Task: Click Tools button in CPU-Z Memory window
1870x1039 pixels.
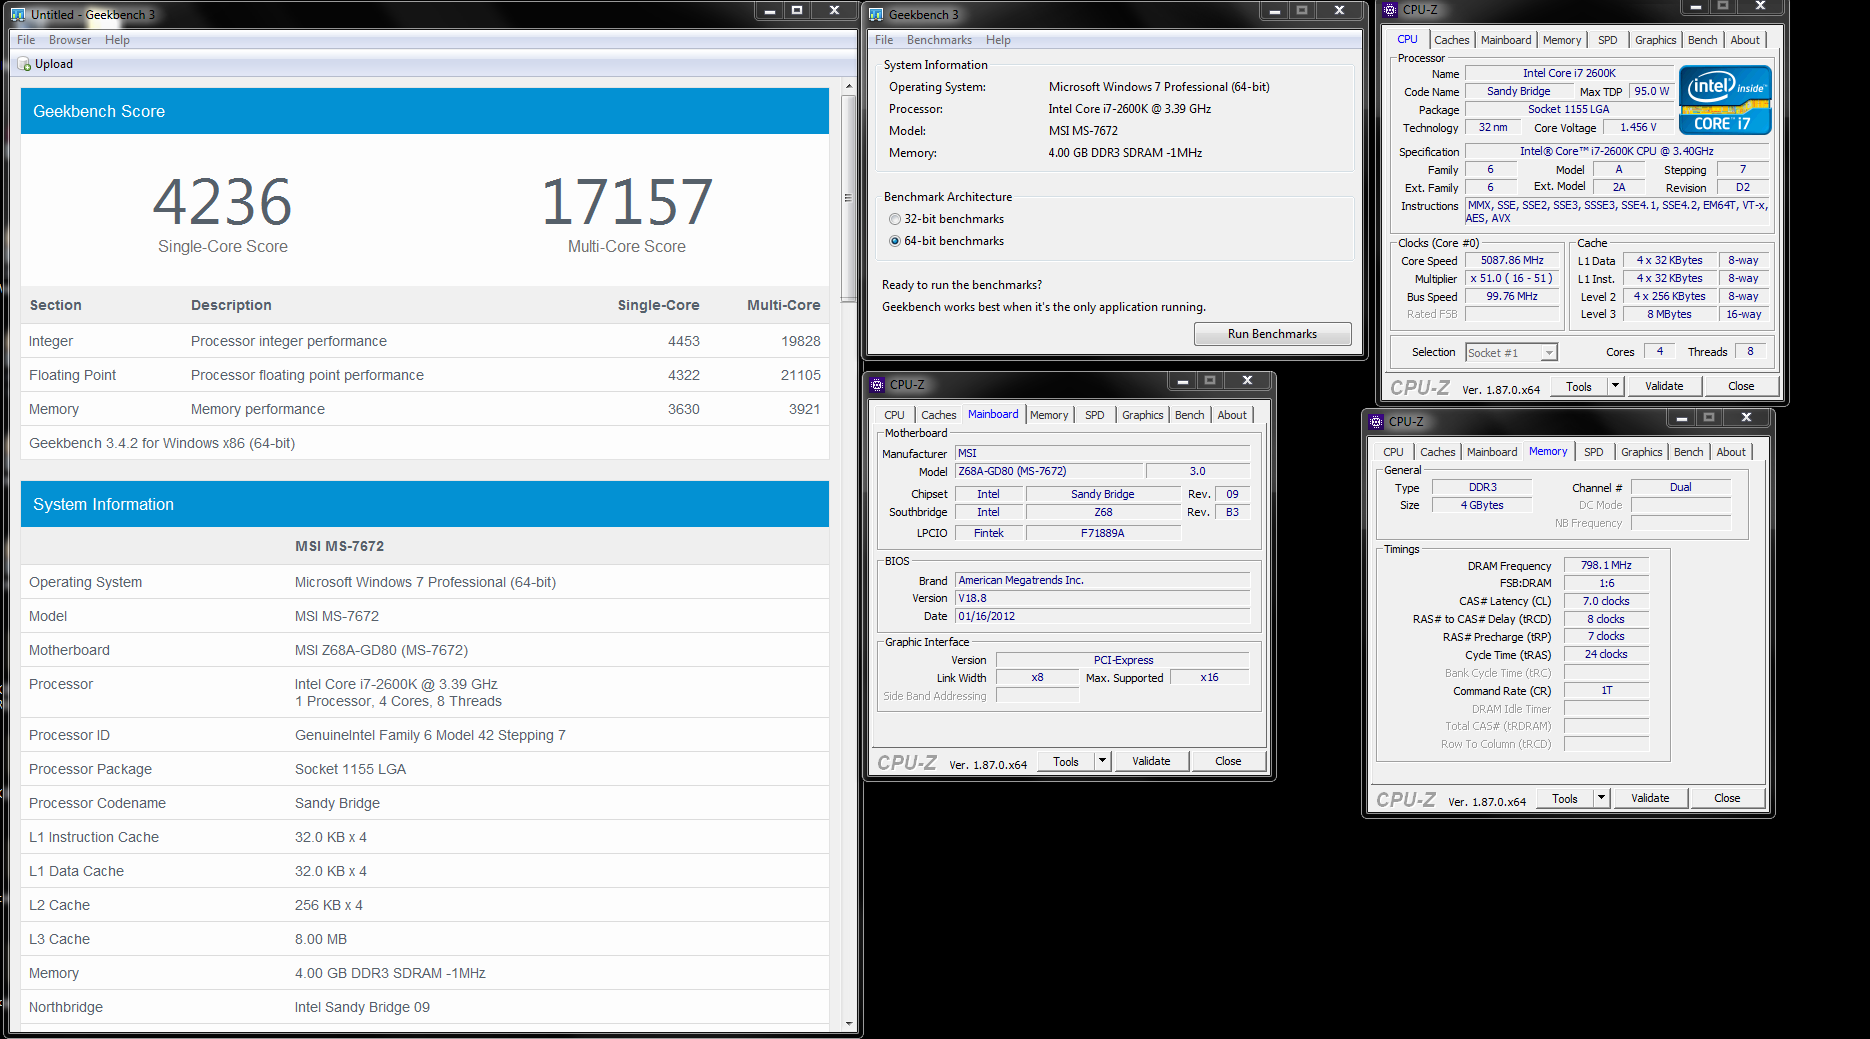Action: pyautogui.click(x=1565, y=798)
